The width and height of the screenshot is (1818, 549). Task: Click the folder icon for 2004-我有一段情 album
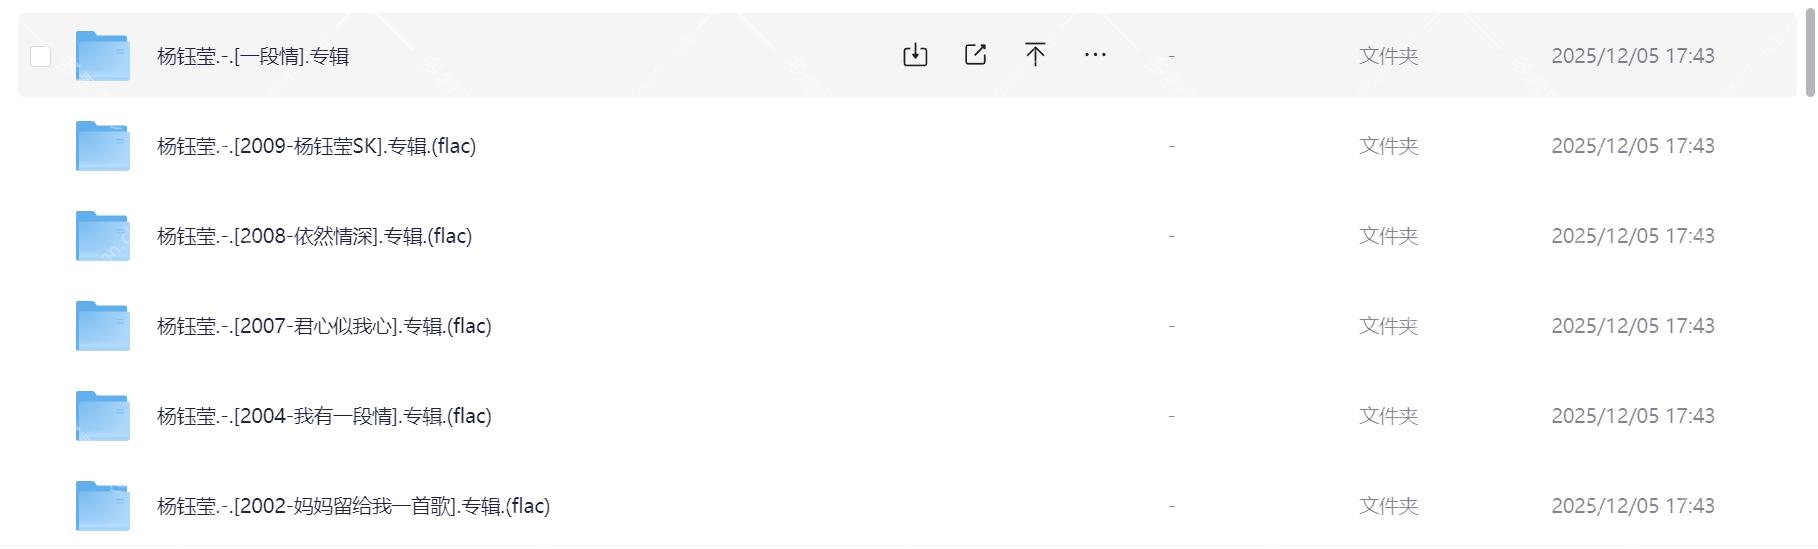103,416
